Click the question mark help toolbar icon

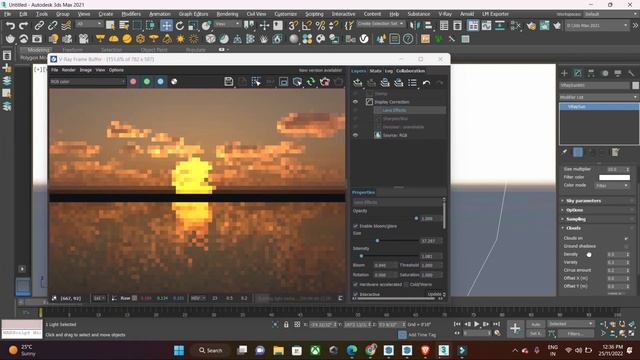pos(408,39)
